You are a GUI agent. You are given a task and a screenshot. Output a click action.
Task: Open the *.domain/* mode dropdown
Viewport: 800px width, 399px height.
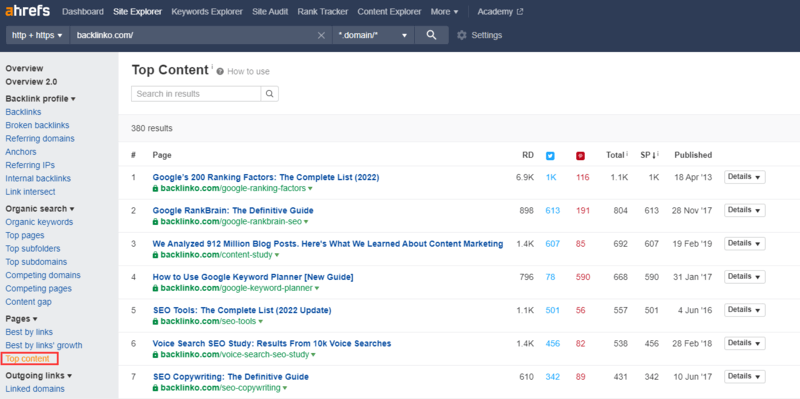pos(372,35)
